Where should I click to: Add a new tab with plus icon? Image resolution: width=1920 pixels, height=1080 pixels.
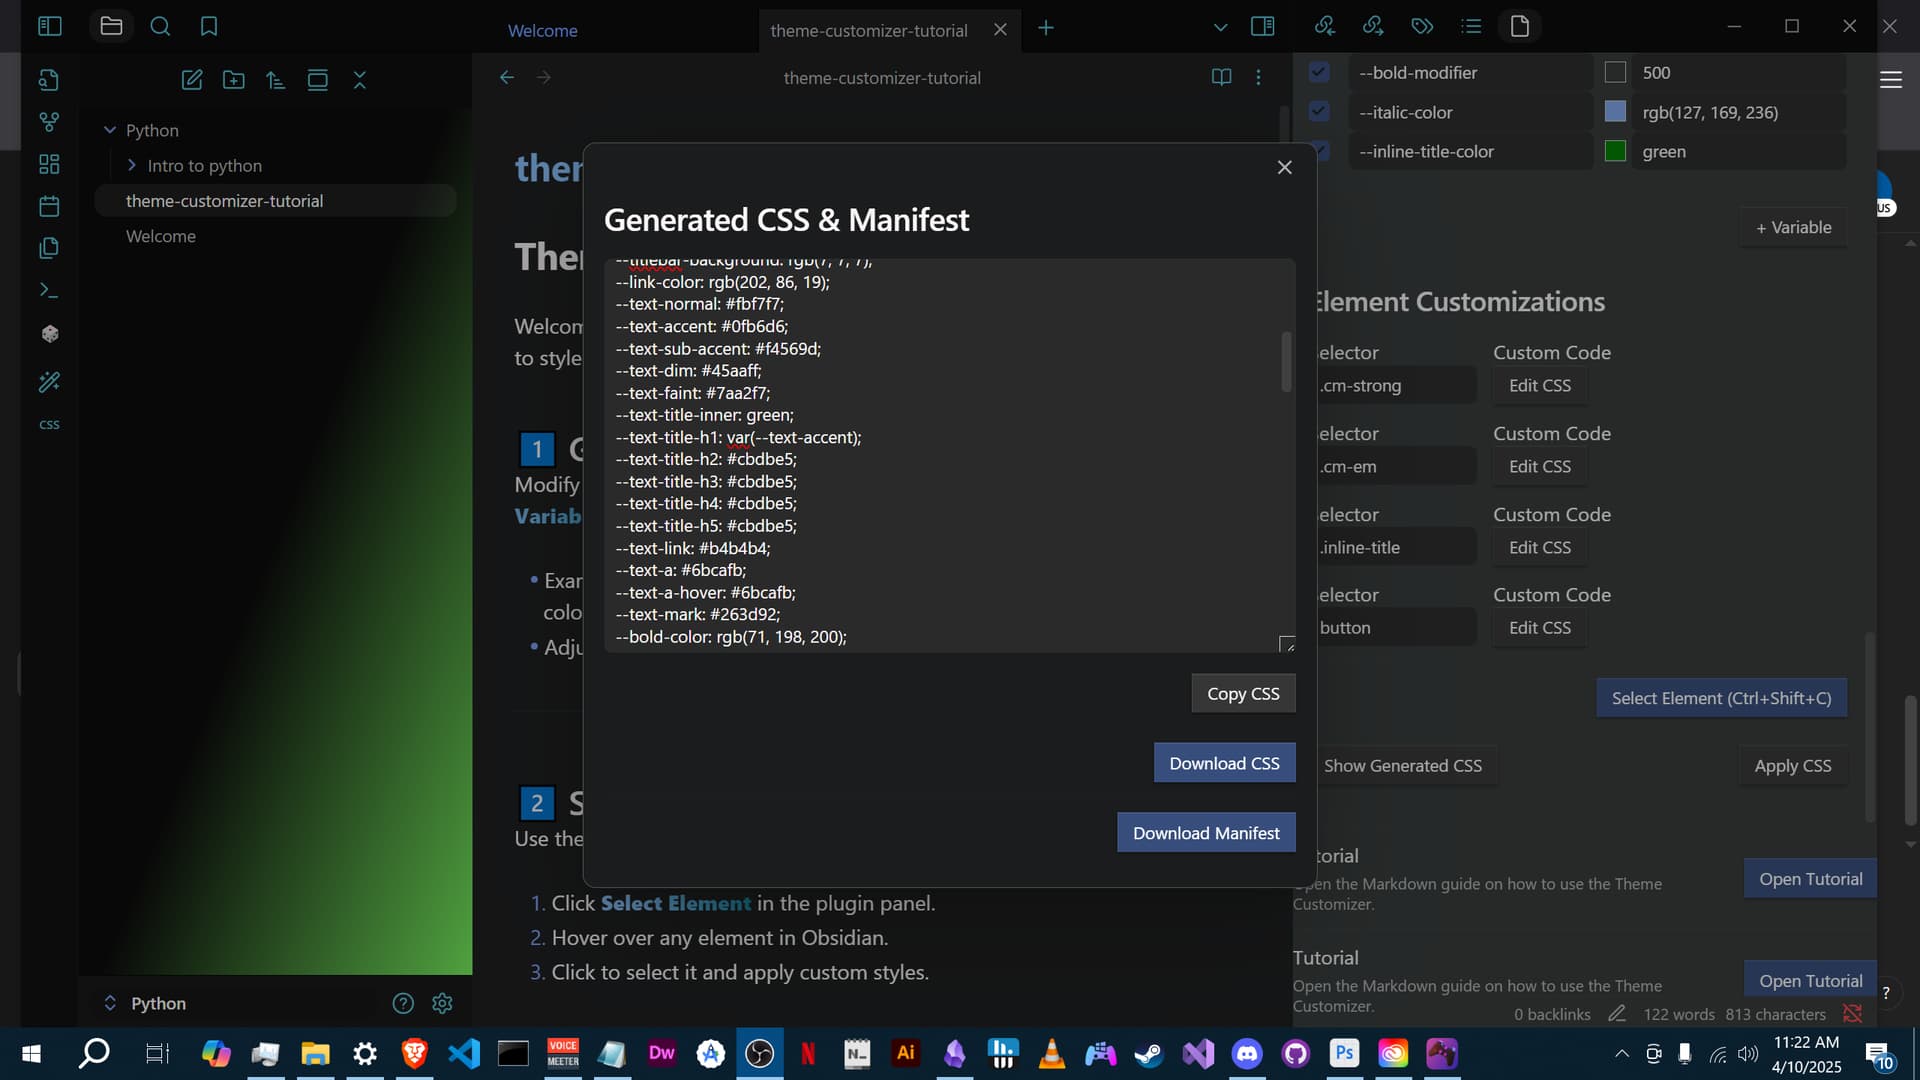coord(1046,28)
